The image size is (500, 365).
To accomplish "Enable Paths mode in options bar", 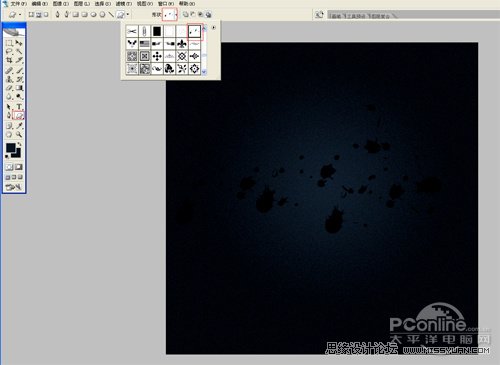I will (x=39, y=14).
